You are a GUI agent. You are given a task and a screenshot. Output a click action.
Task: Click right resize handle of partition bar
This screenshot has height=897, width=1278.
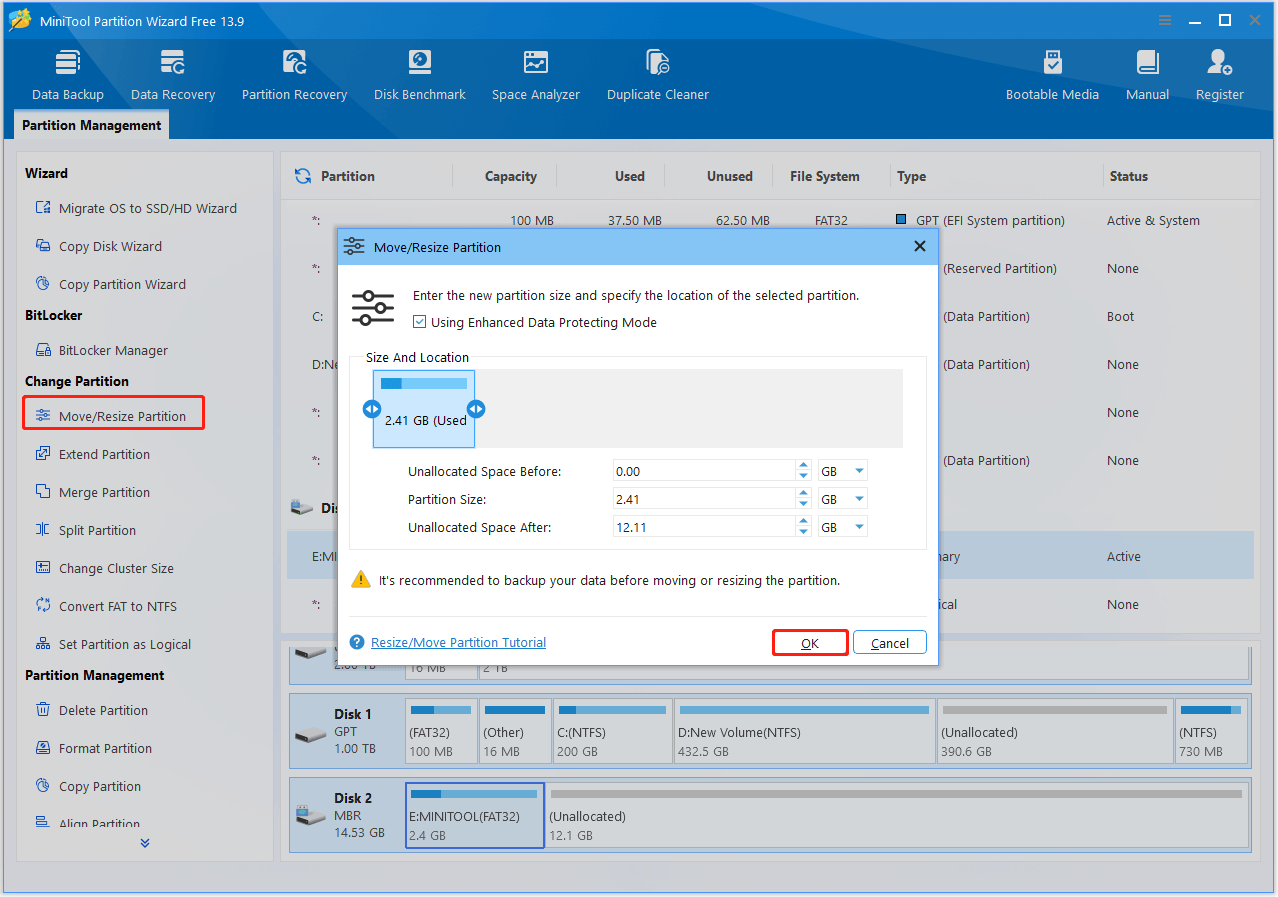[476, 409]
